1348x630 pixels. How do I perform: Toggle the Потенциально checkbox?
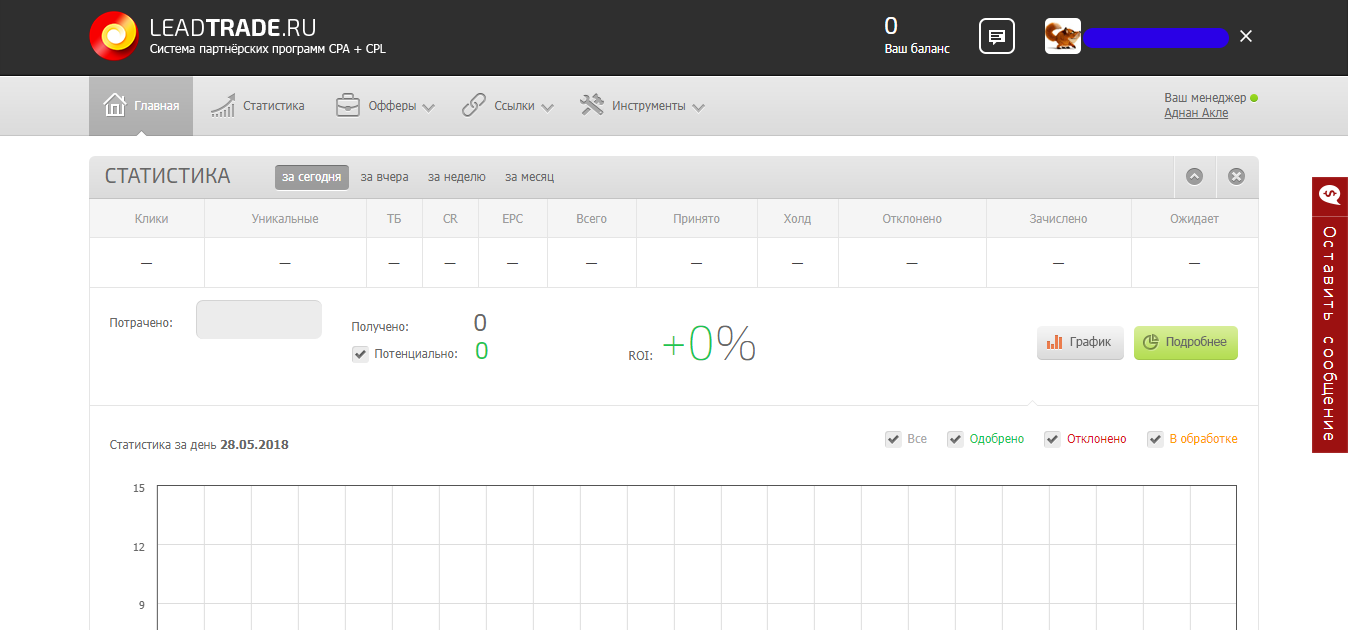[x=360, y=354]
